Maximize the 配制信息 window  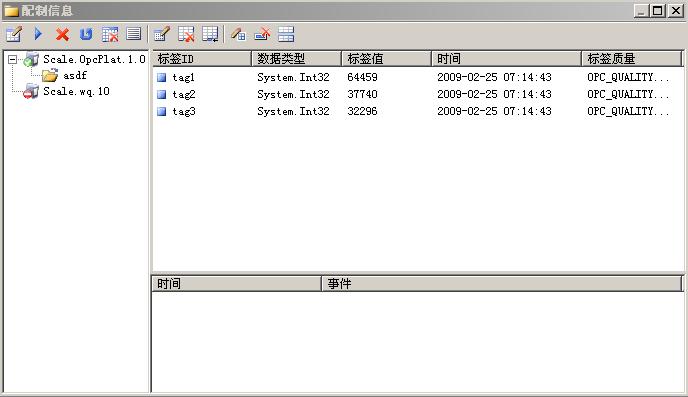[658, 11]
